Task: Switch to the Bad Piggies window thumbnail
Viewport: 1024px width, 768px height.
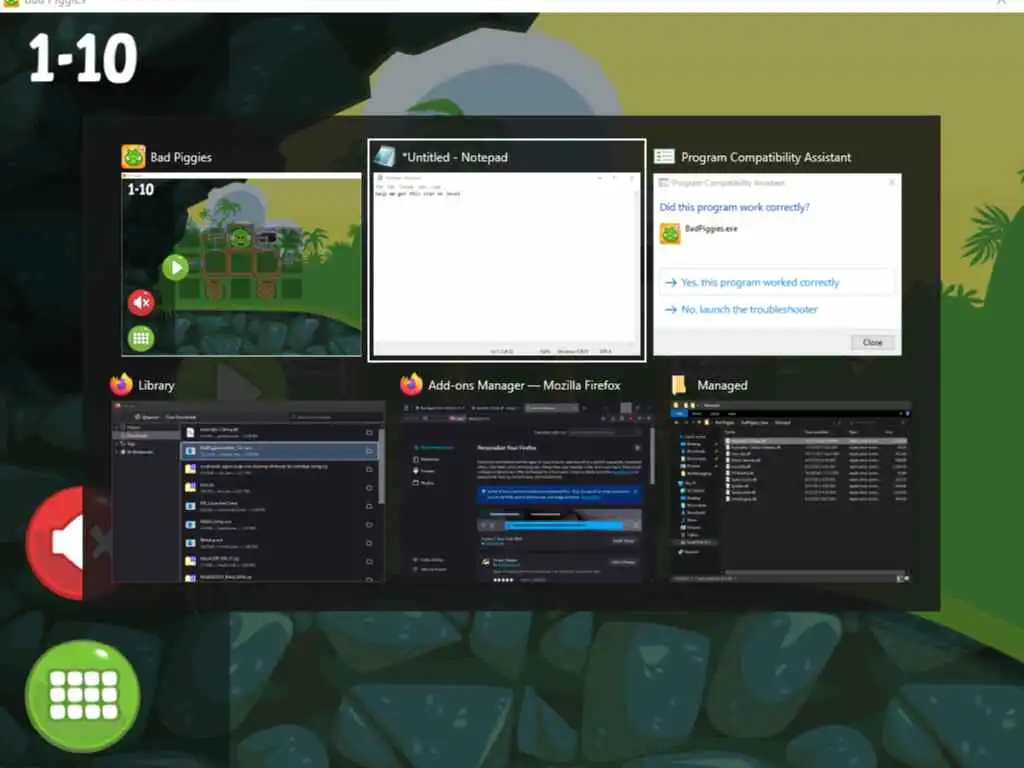Action: coord(241,264)
